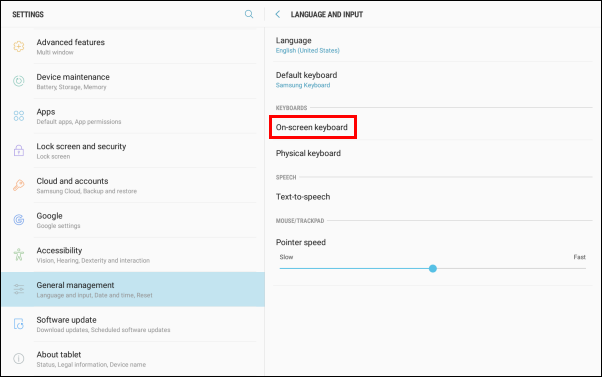Select Apps in settings list
This screenshot has width=602, height=377.
pos(133,116)
